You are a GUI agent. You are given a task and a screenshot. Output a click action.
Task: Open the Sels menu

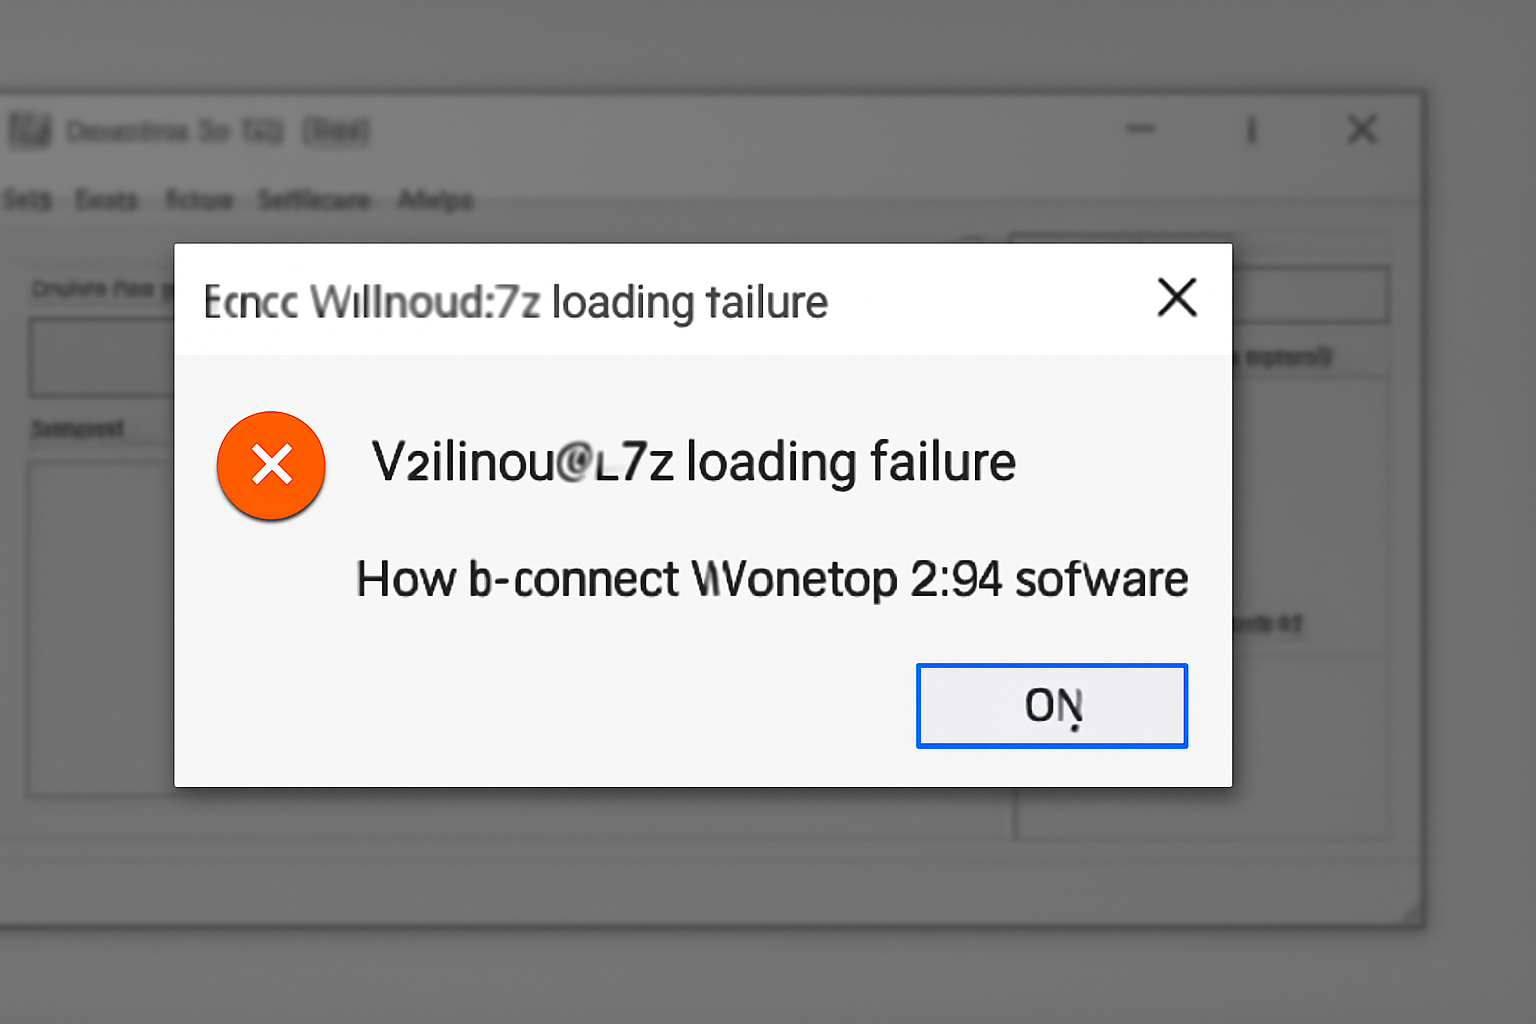point(30,199)
